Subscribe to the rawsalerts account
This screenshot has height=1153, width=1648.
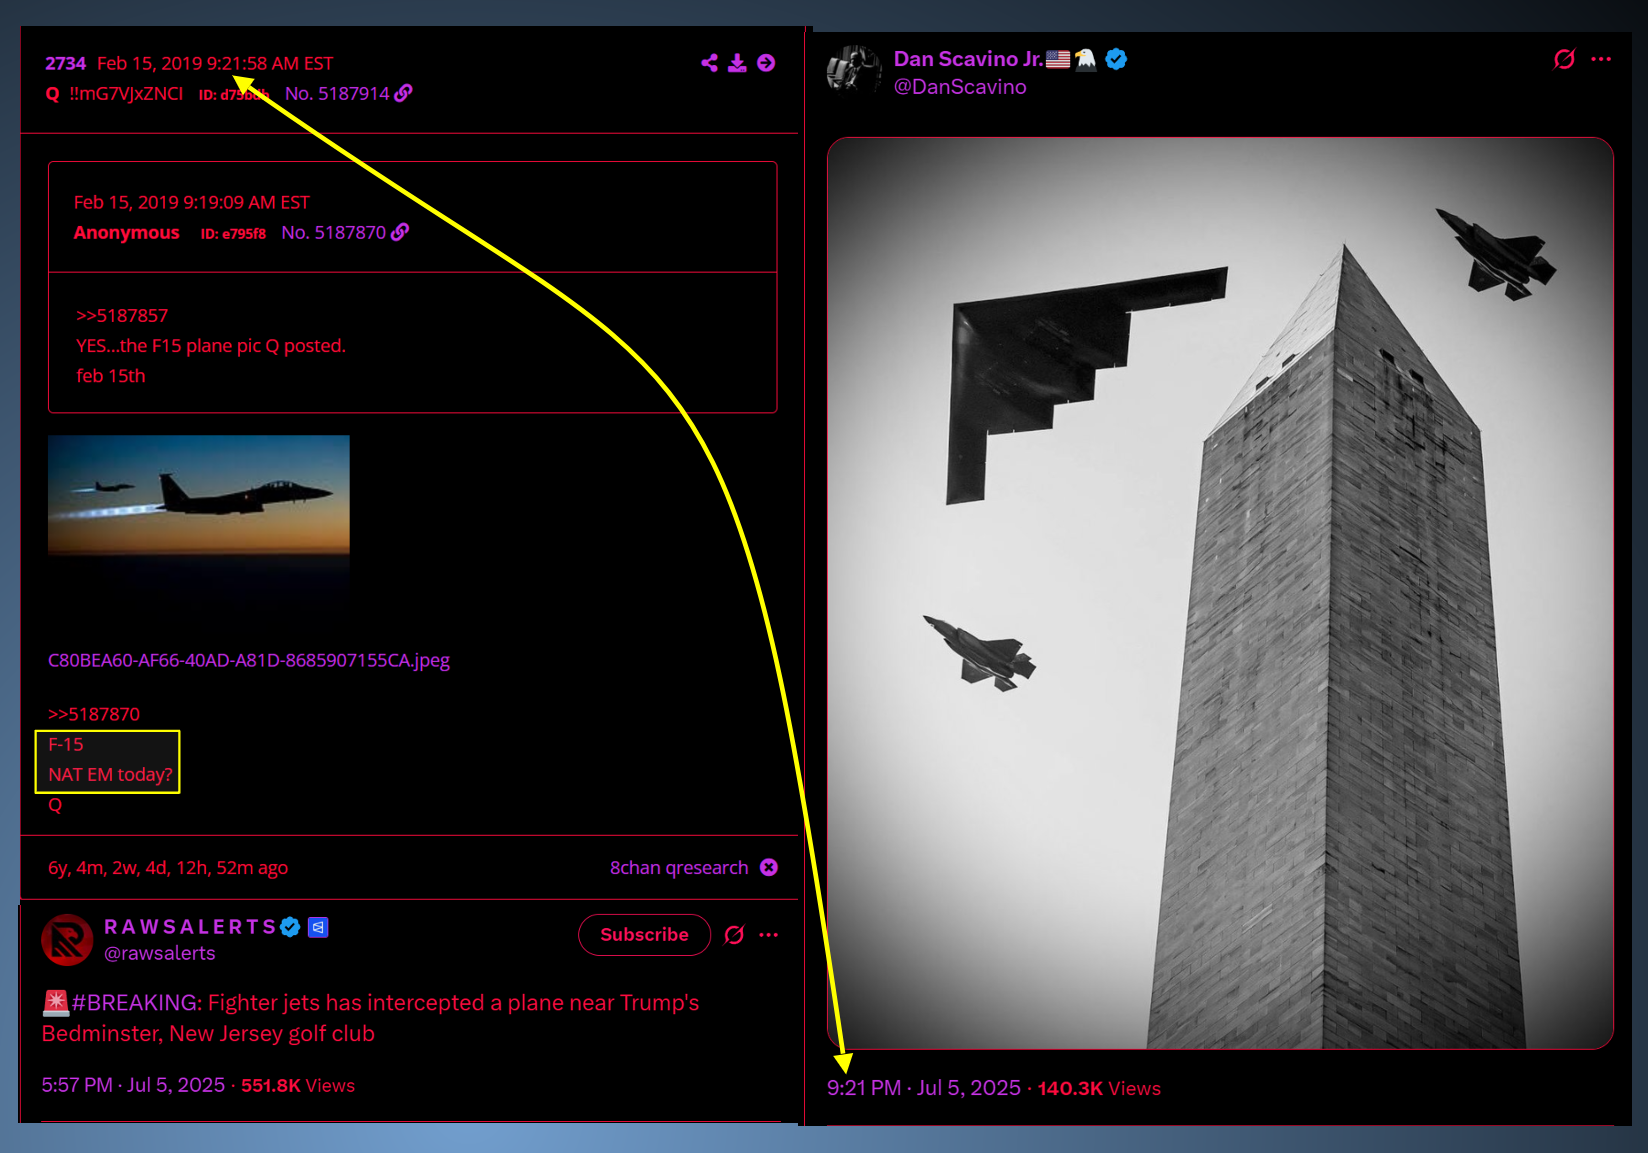point(644,934)
